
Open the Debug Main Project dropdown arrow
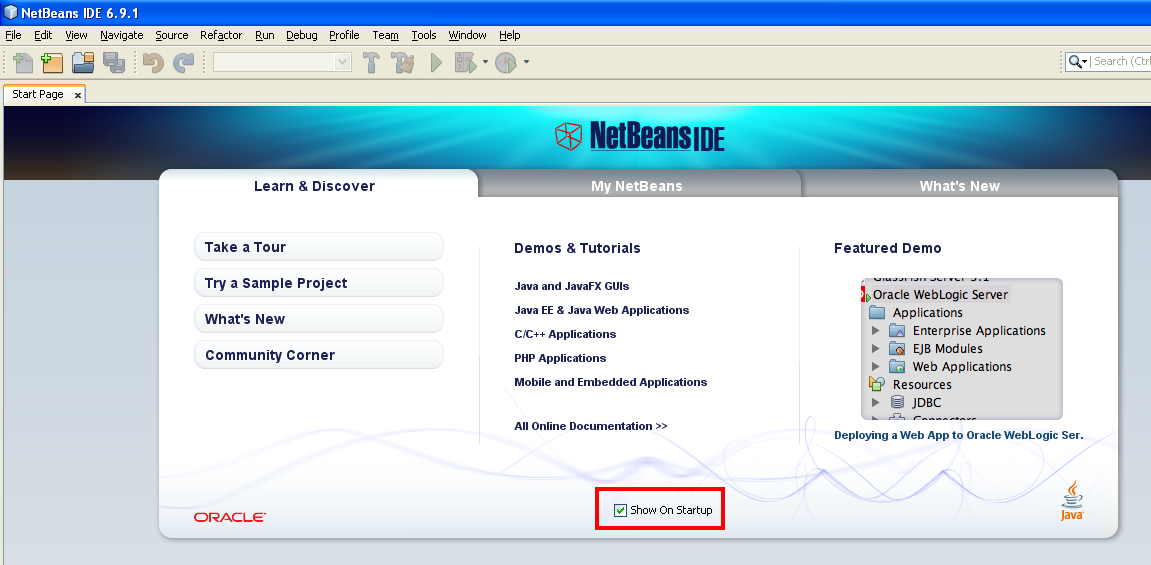coord(485,62)
